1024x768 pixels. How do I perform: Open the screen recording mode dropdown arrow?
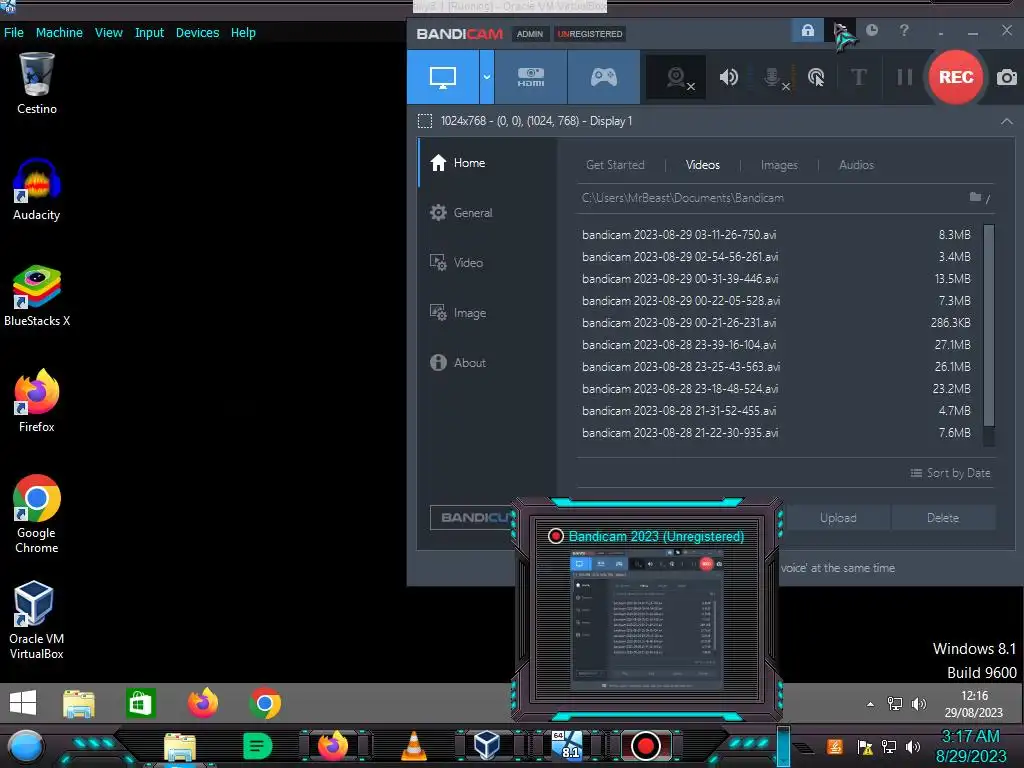tap(487, 77)
